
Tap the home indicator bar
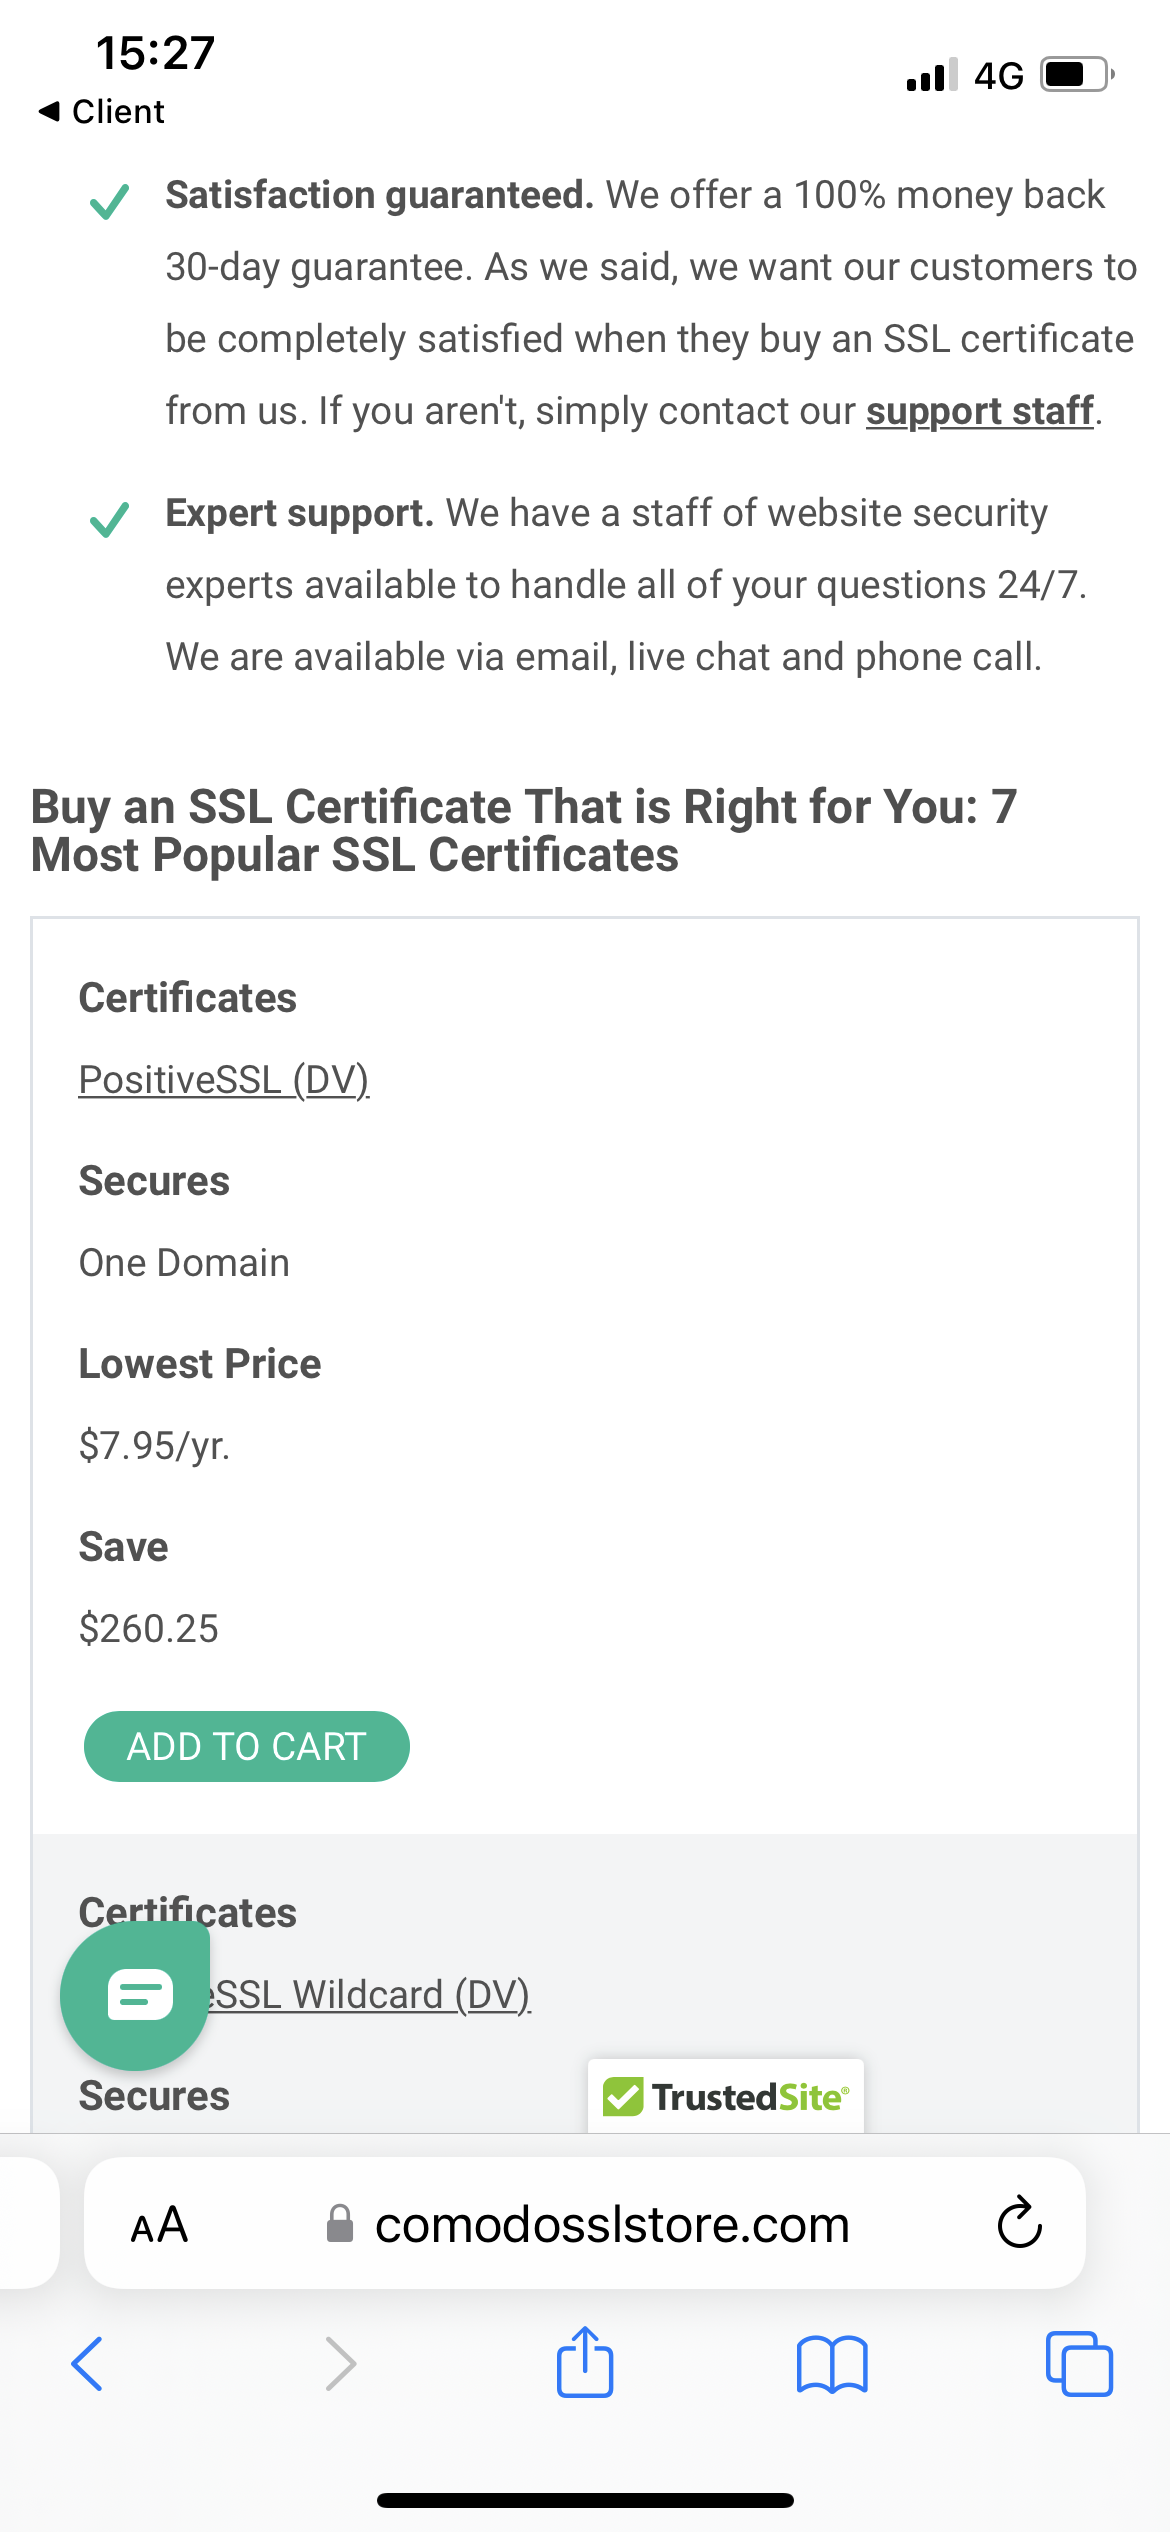click(x=585, y=2500)
